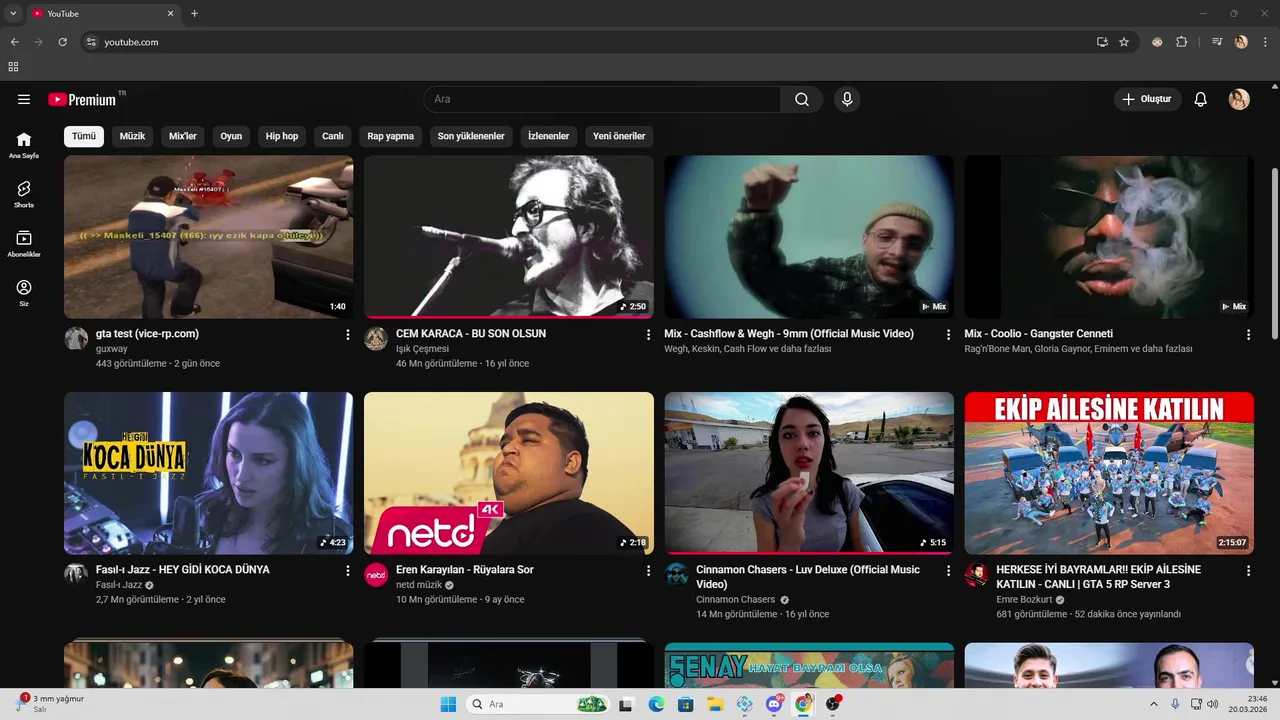
Task: Open a new browser tab
Action: tap(194, 14)
